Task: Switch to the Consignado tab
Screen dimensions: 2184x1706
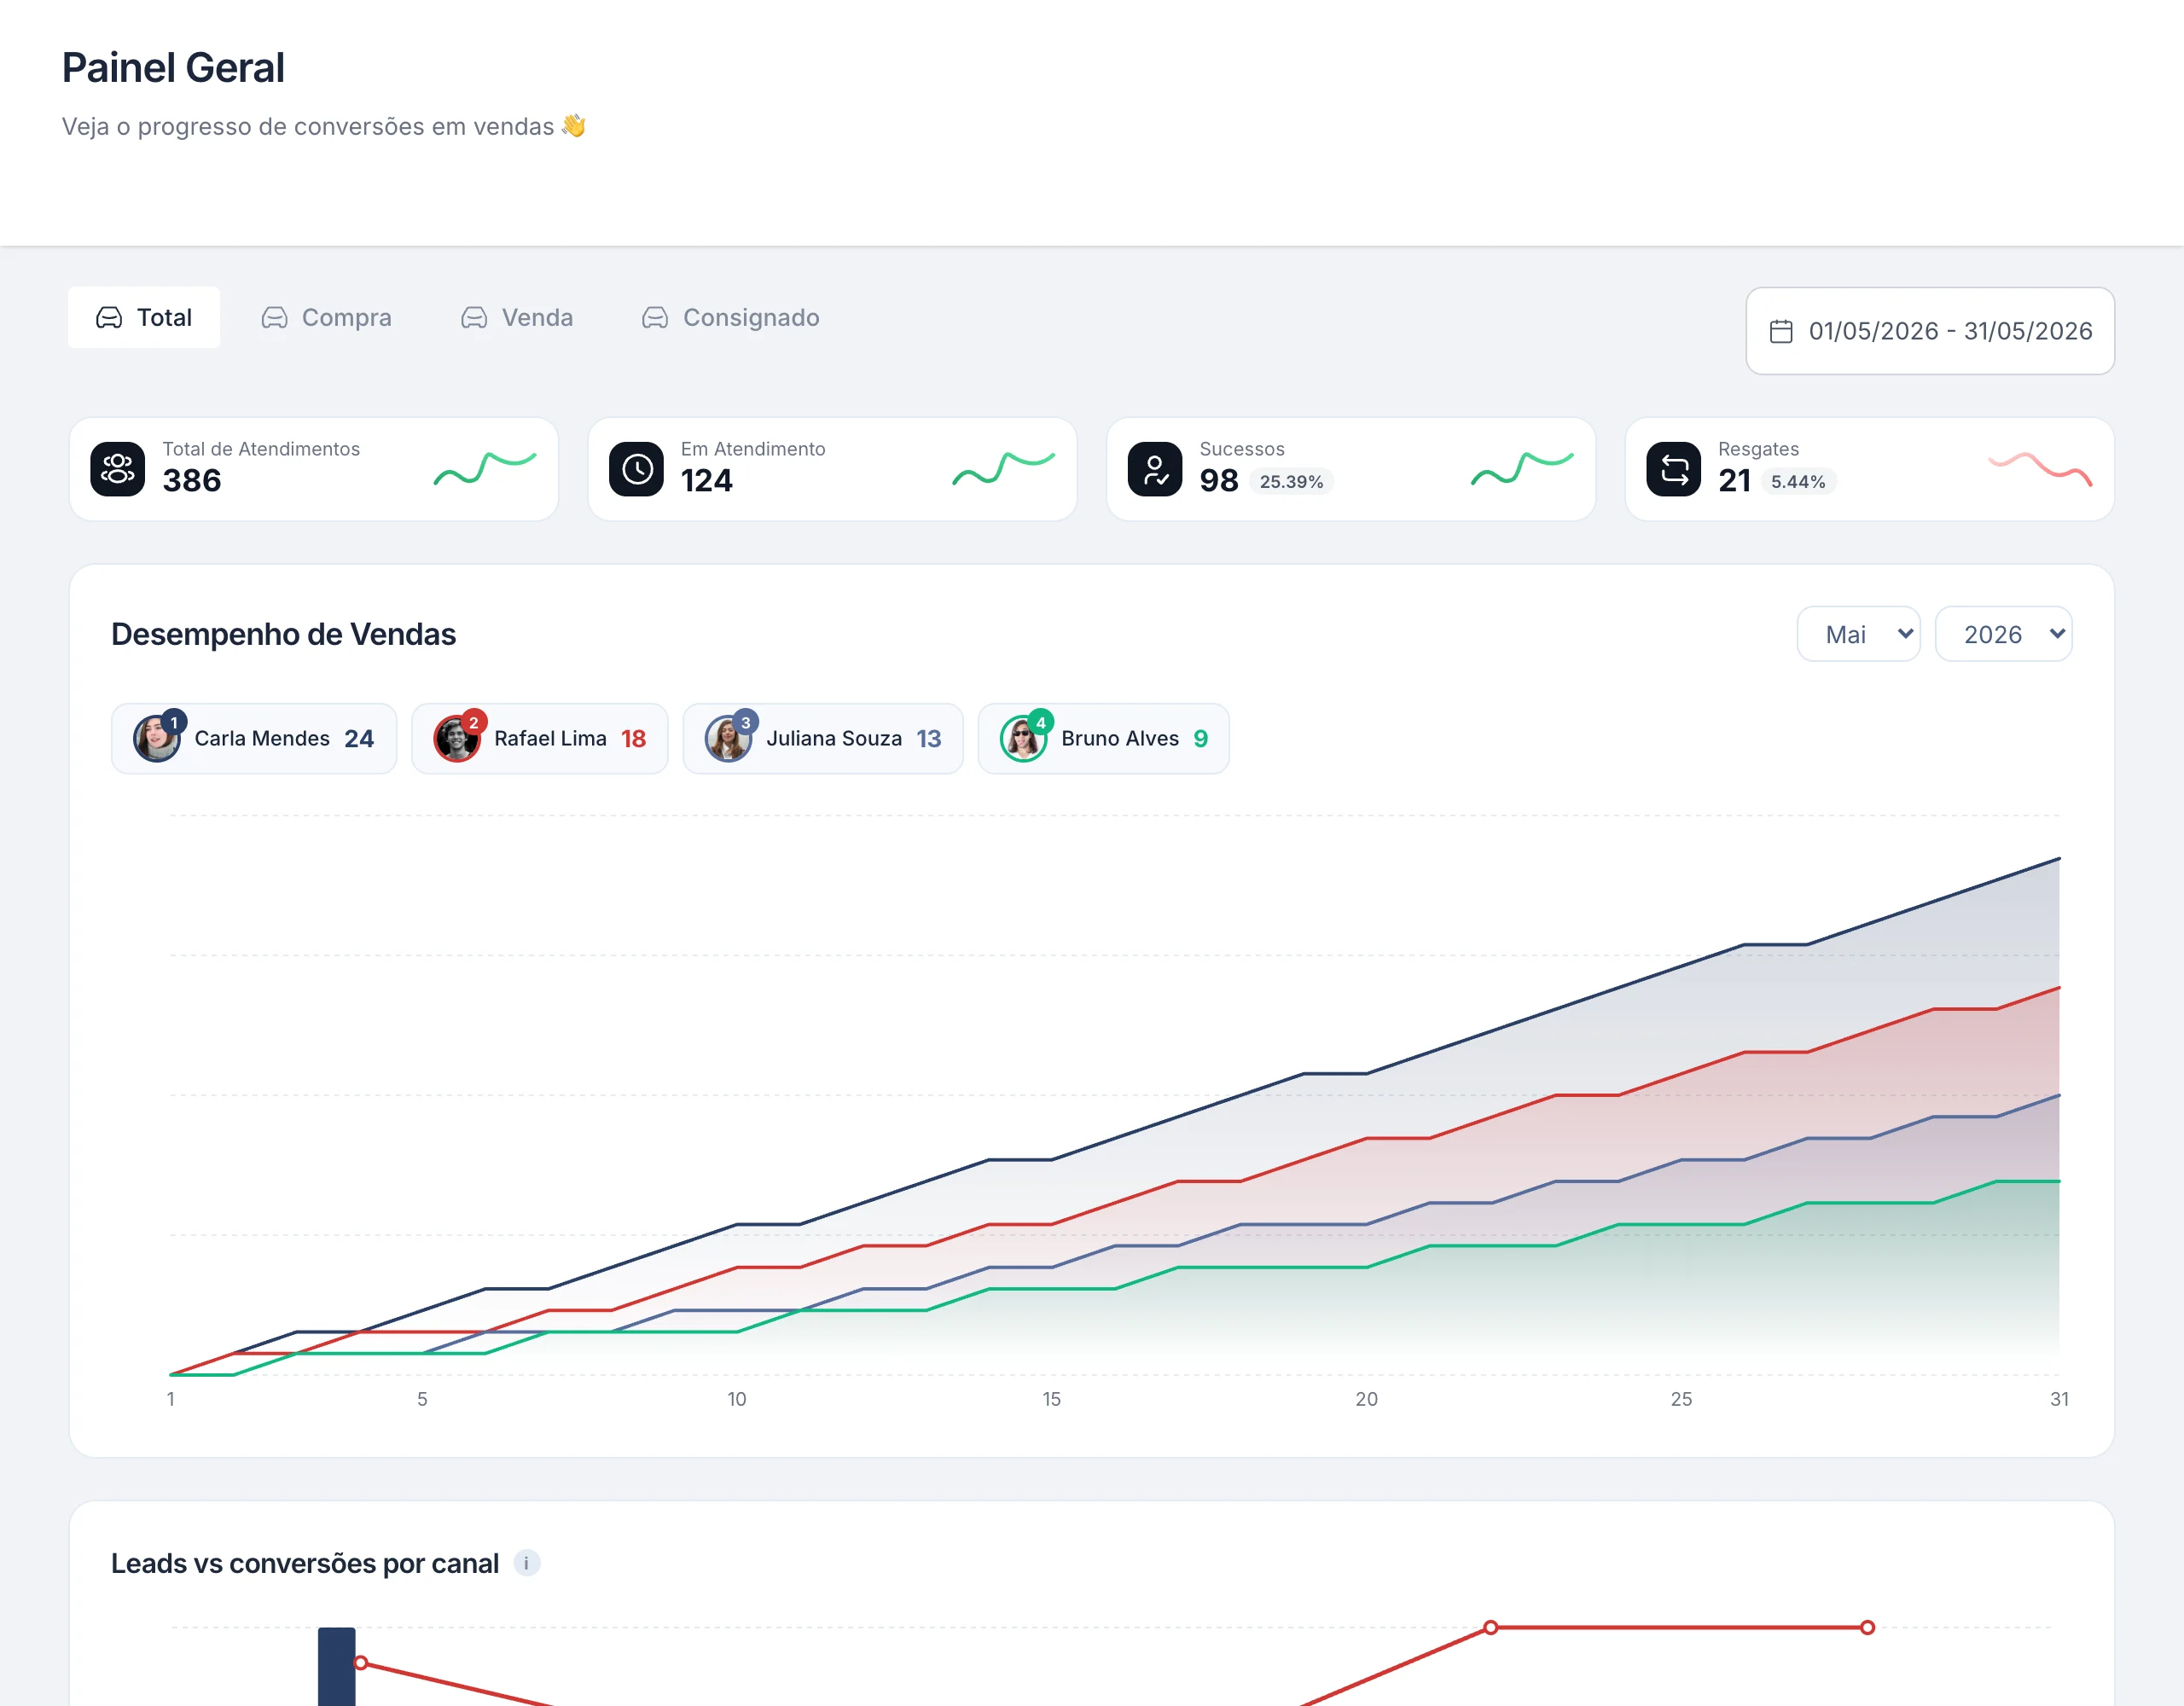Action: click(730, 317)
